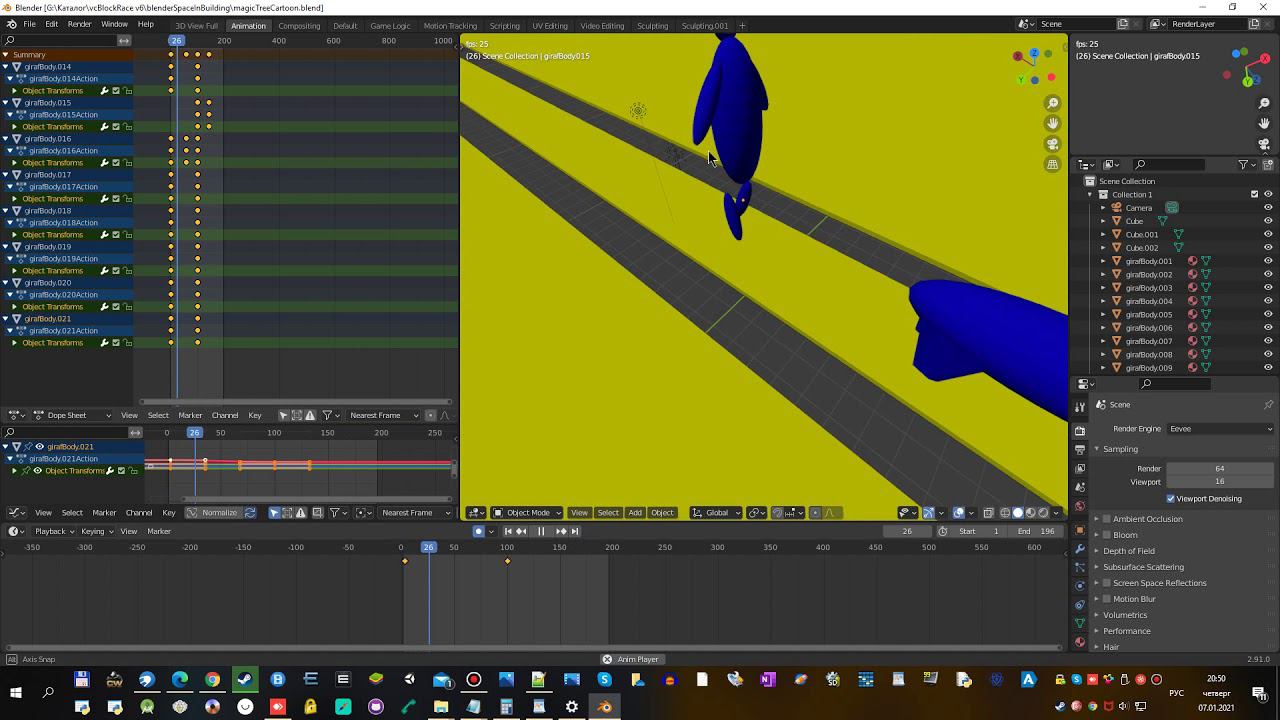Jump to next keyframe in timeline
This screenshot has height=720, width=1280.
coord(561,531)
